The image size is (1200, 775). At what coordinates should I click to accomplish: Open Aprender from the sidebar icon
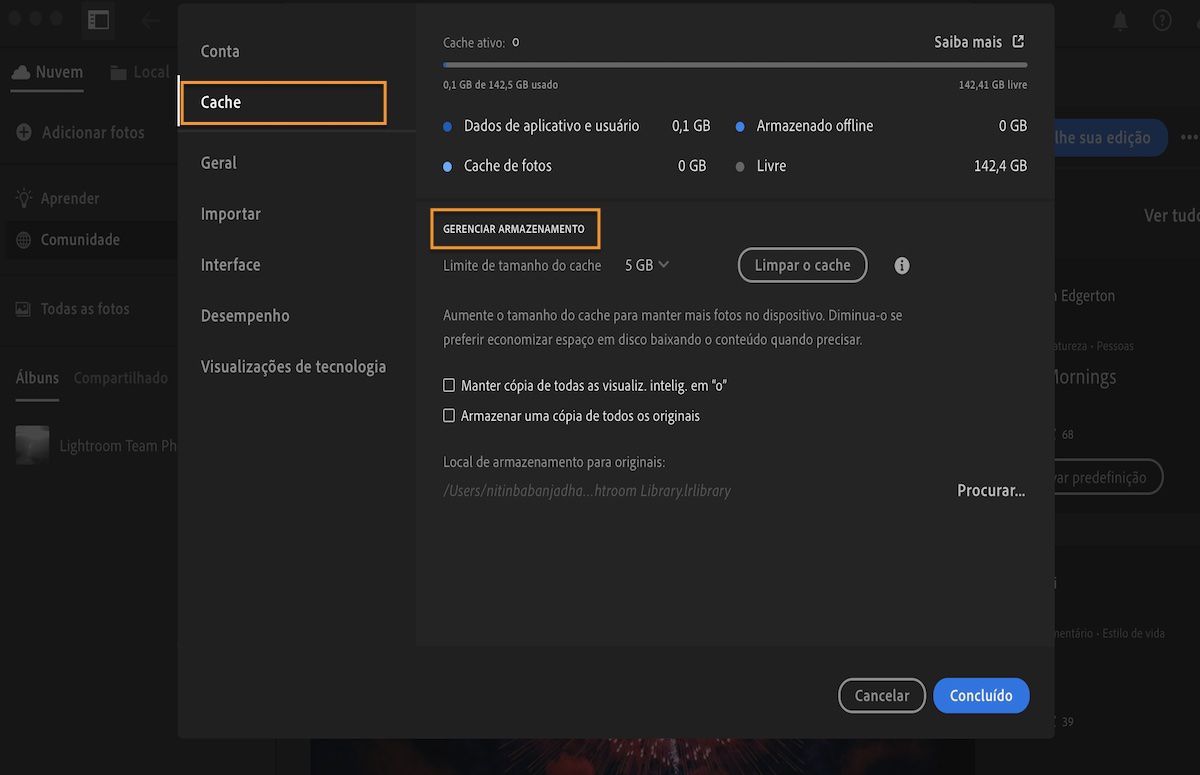21,197
